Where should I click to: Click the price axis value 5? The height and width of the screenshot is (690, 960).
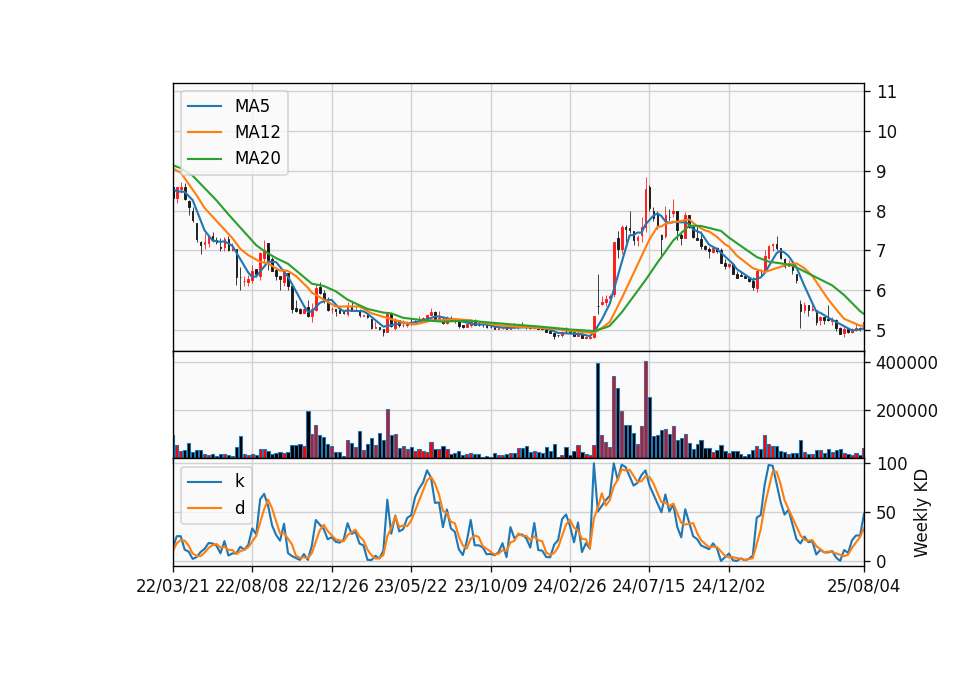coord(882,331)
